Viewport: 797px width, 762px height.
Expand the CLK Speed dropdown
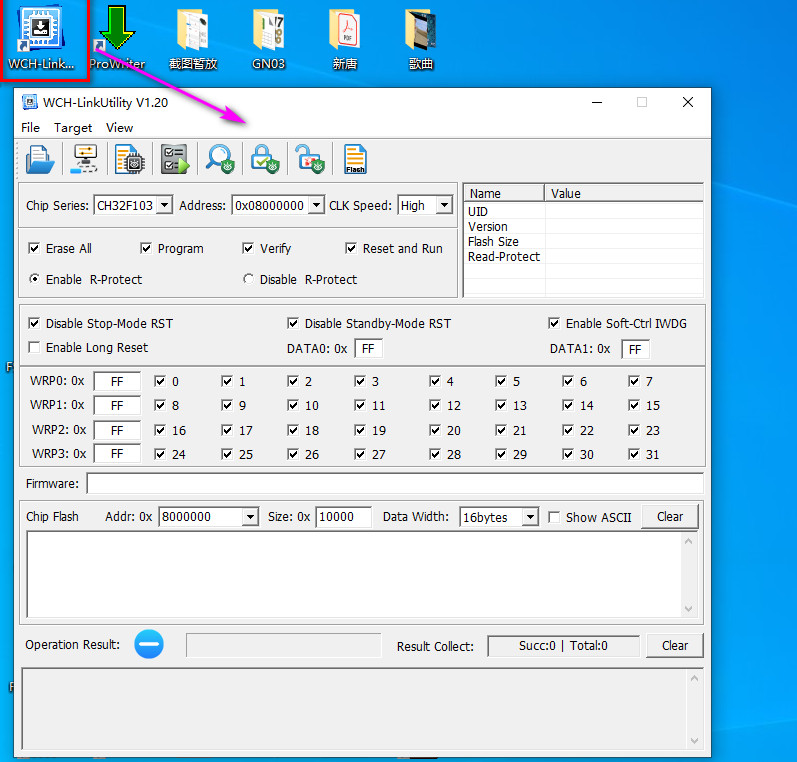coord(445,205)
